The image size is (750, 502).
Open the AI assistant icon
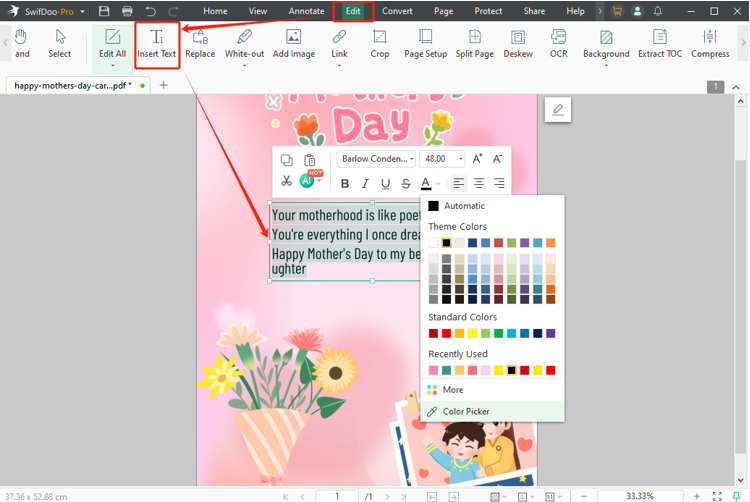[x=307, y=180]
